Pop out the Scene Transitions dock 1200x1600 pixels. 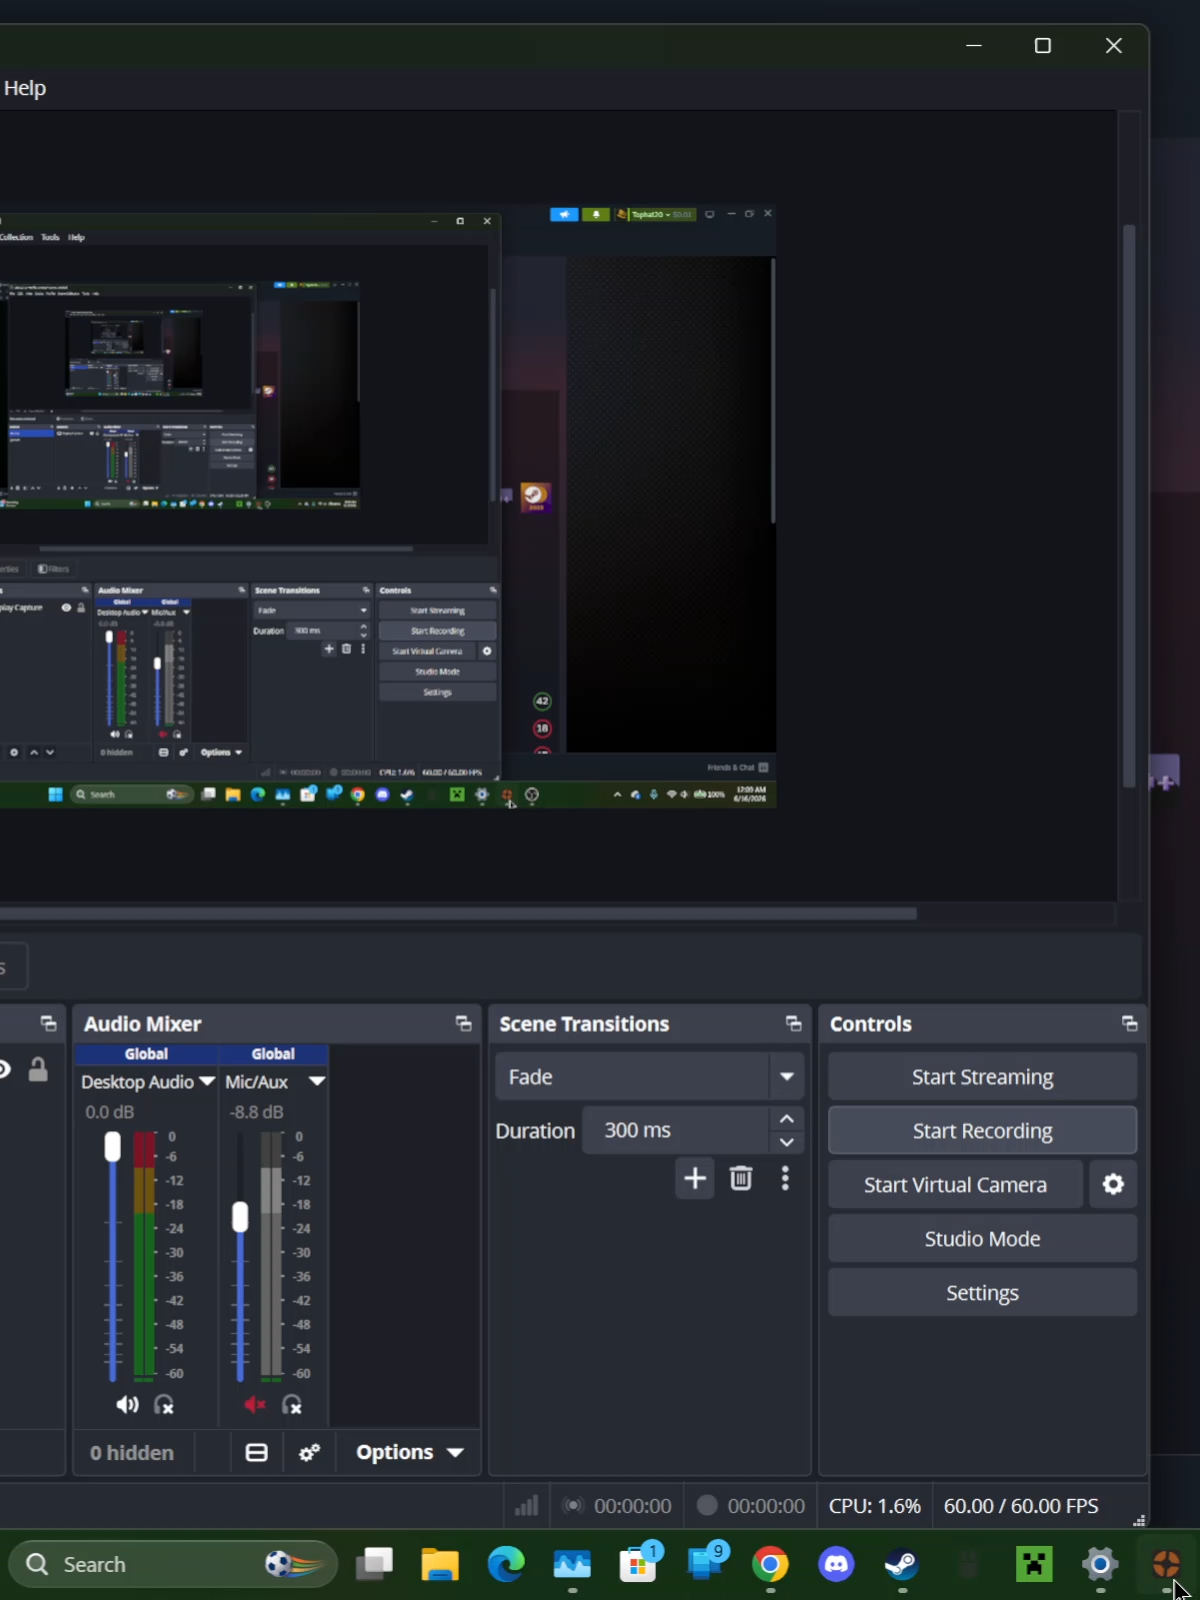793,1024
